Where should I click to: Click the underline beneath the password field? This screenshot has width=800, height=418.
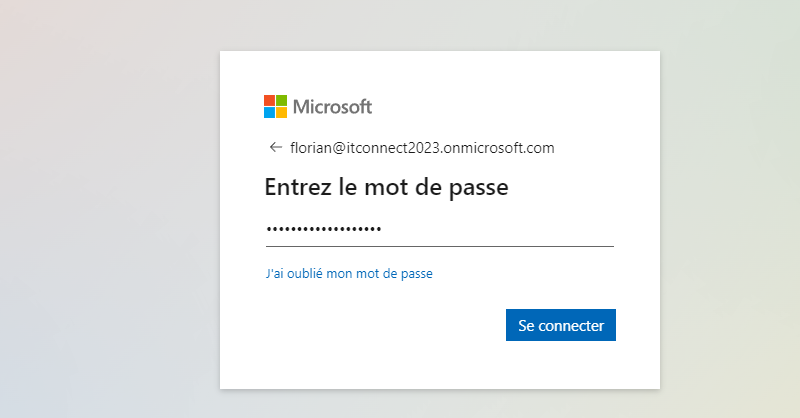(x=439, y=246)
